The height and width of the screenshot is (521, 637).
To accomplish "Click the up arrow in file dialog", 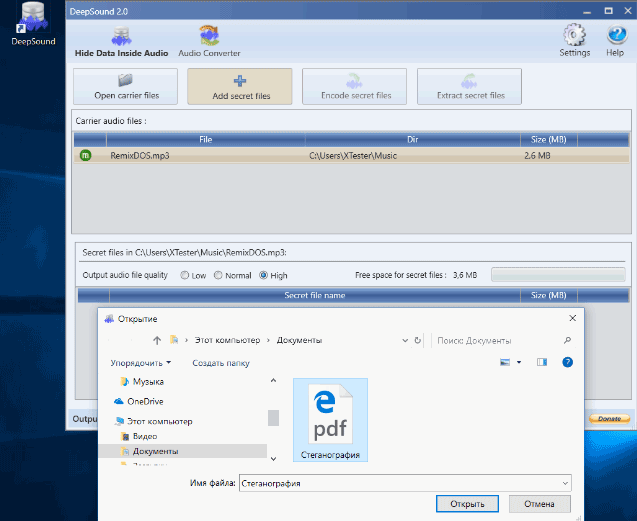I will (157, 341).
